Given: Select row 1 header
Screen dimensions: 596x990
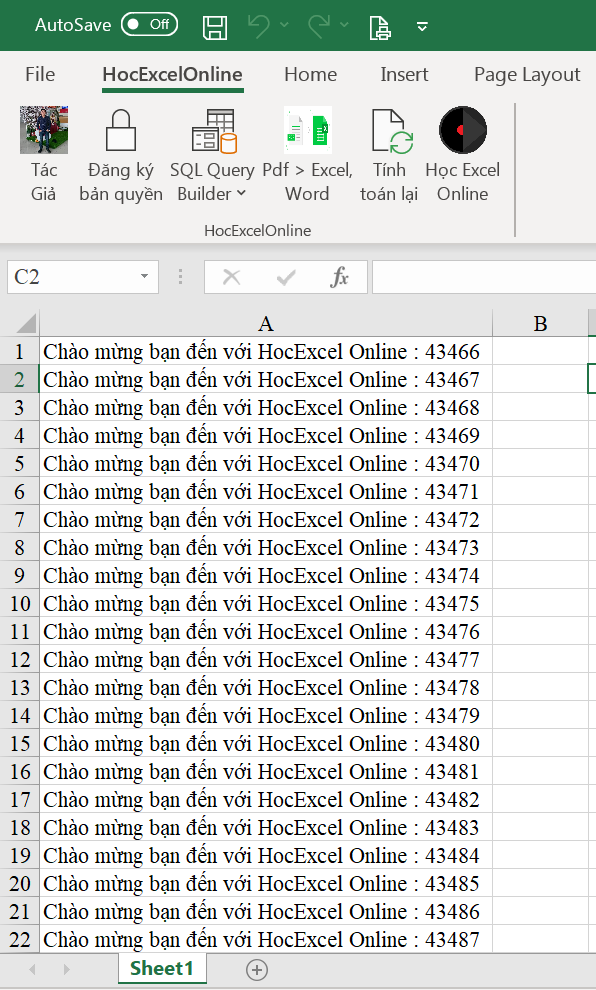Looking at the screenshot, I should 20,351.
